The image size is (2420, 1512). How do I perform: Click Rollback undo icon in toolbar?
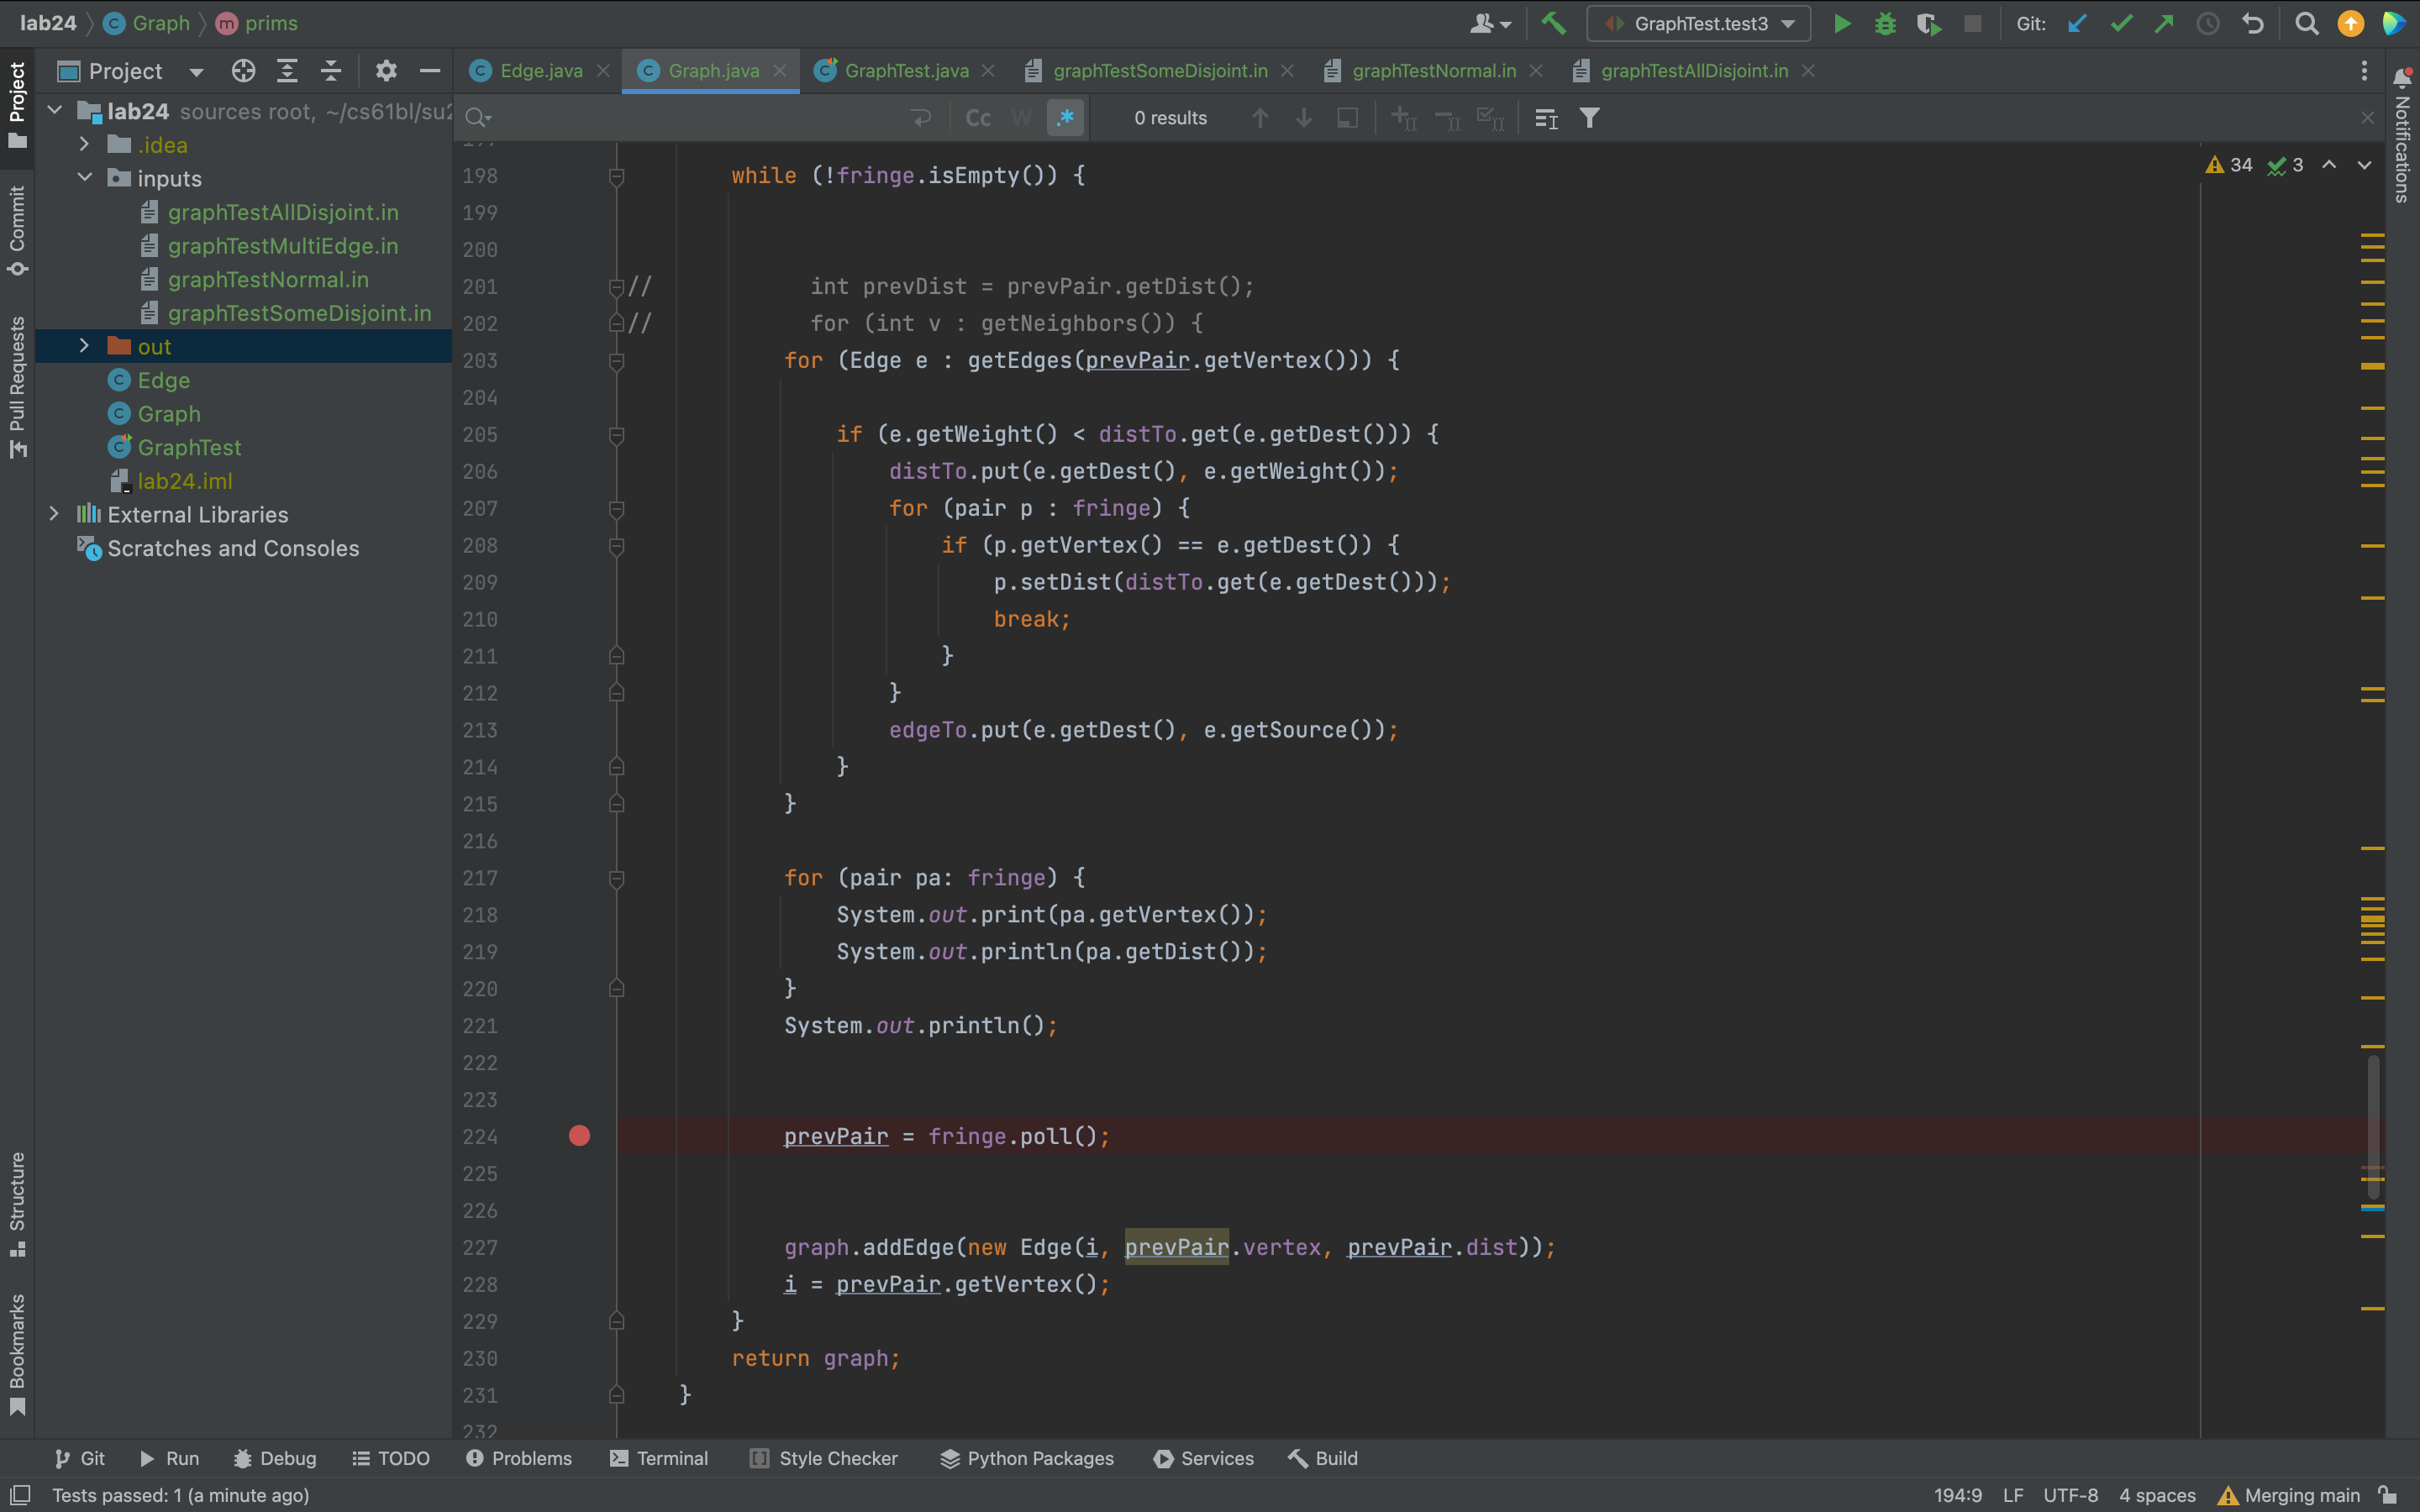tap(2252, 24)
